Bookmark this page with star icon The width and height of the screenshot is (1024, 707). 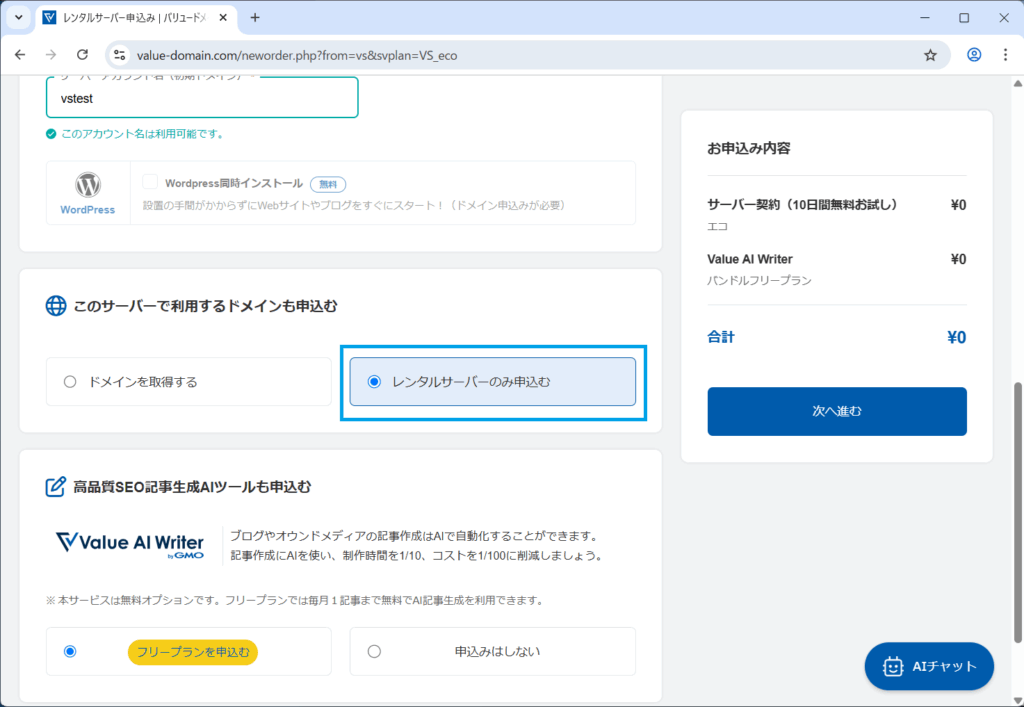(x=930, y=55)
